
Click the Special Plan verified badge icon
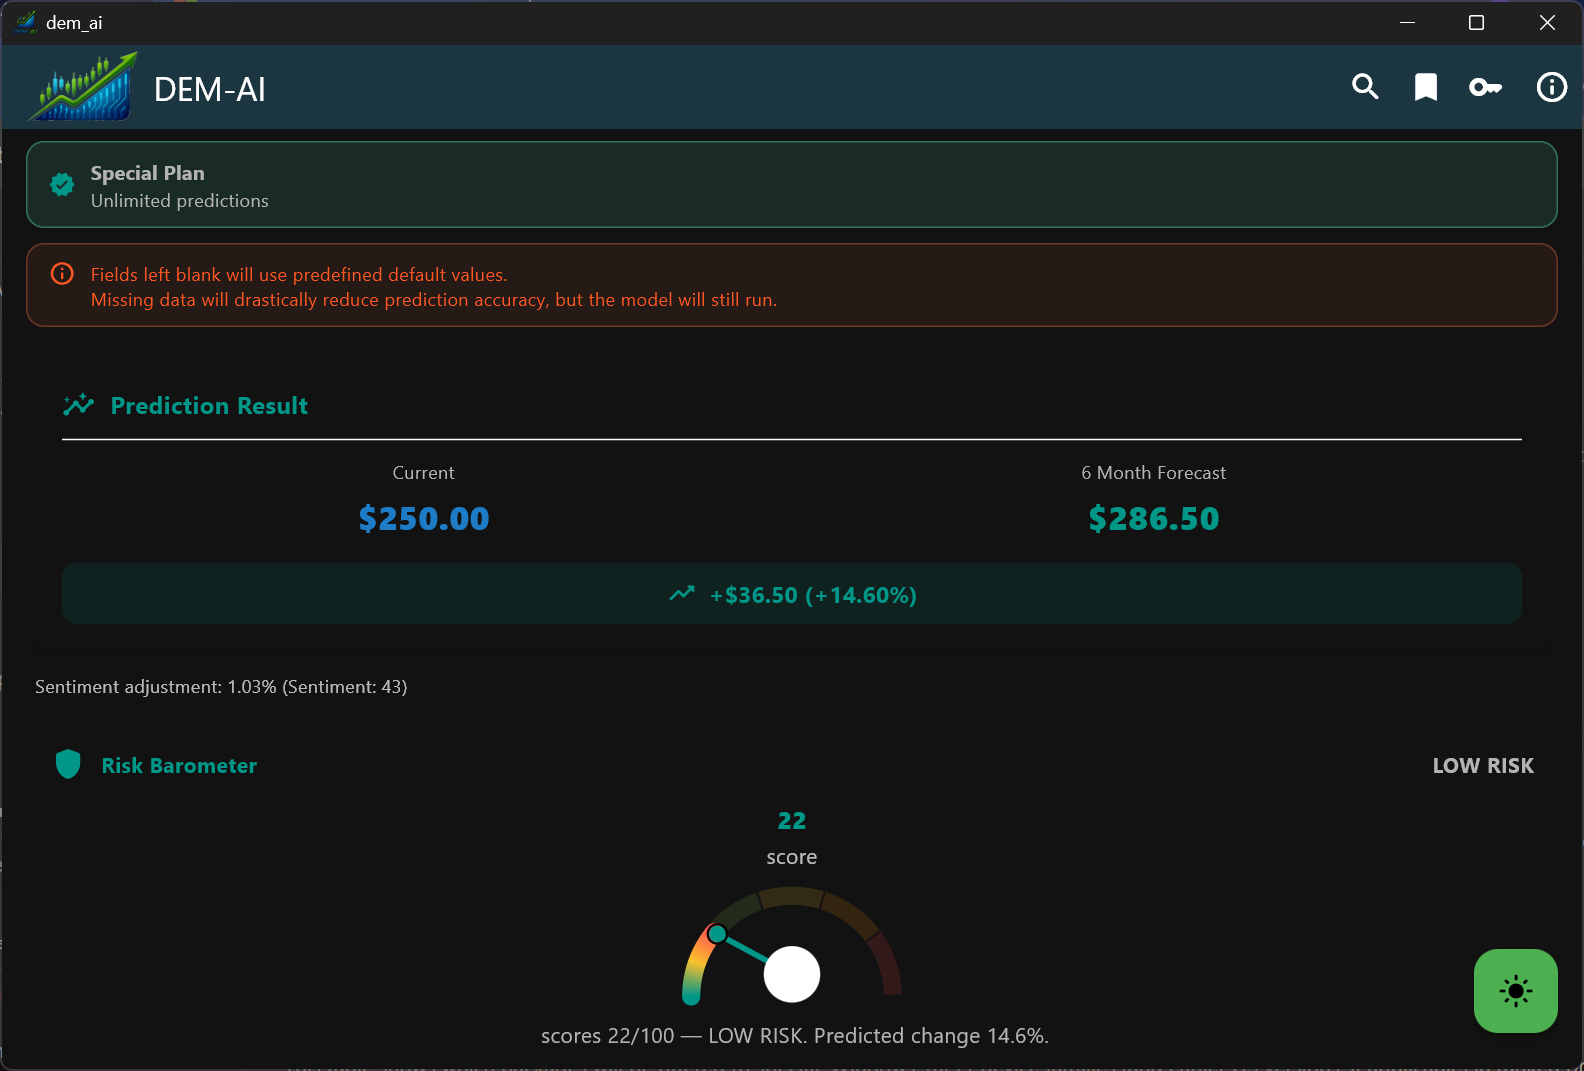(62, 185)
